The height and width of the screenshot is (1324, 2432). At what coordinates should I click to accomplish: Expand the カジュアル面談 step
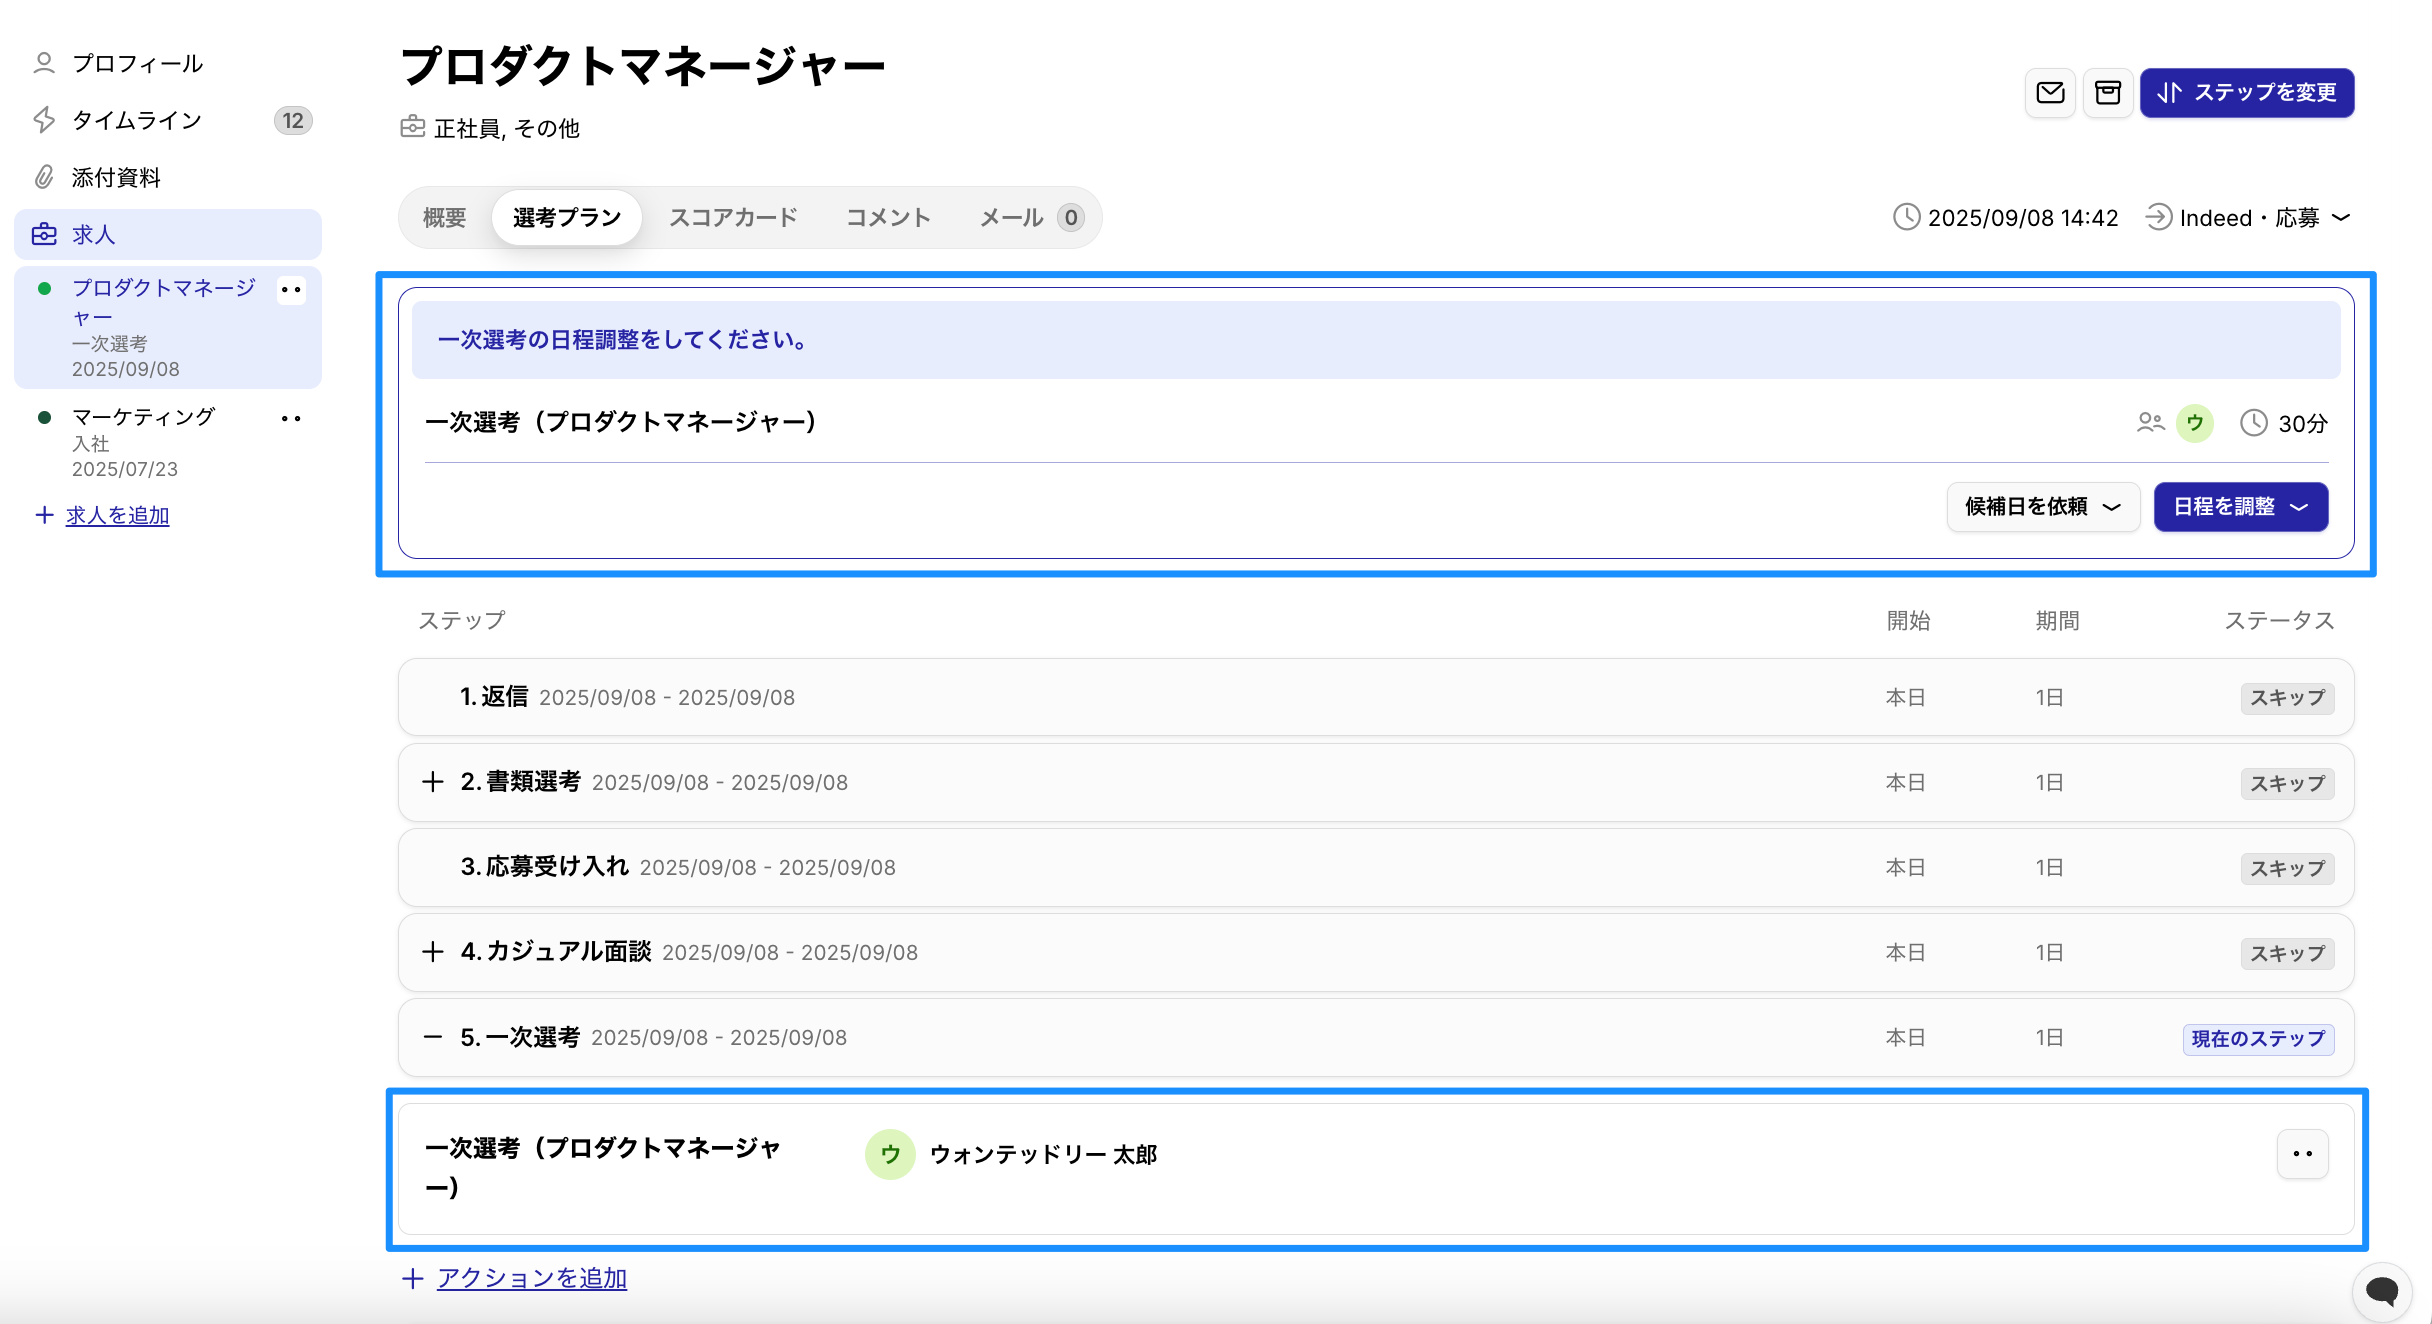click(432, 951)
